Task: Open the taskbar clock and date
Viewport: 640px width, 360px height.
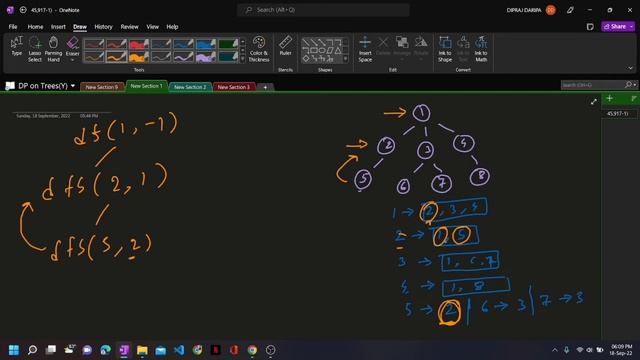Action: pyautogui.click(x=621, y=350)
